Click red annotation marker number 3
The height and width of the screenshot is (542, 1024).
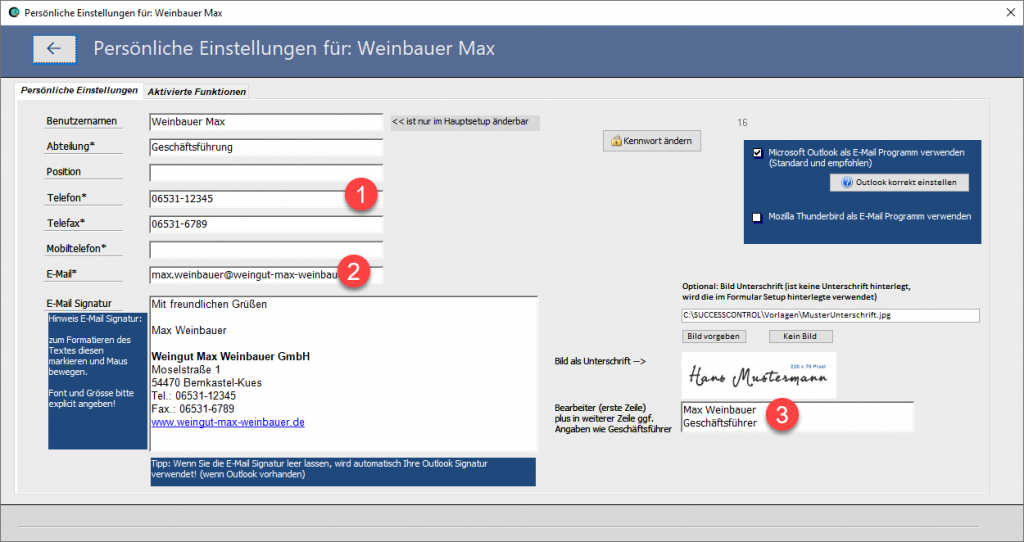point(782,415)
